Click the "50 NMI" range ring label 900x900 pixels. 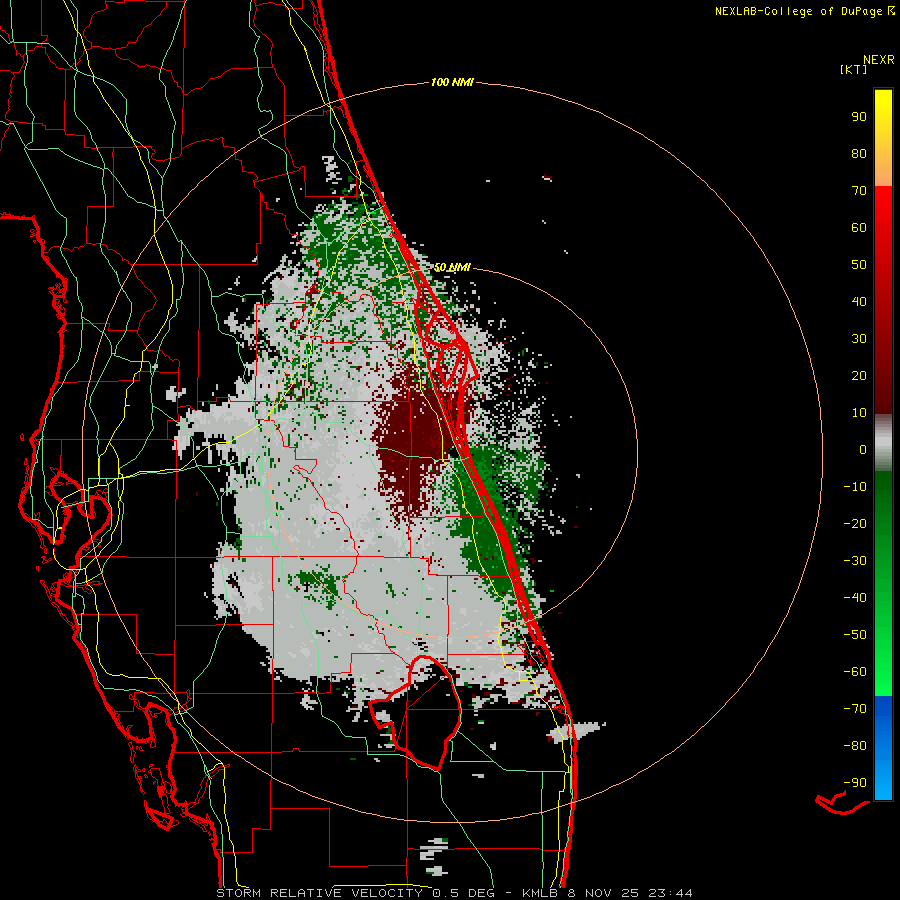pos(452,267)
